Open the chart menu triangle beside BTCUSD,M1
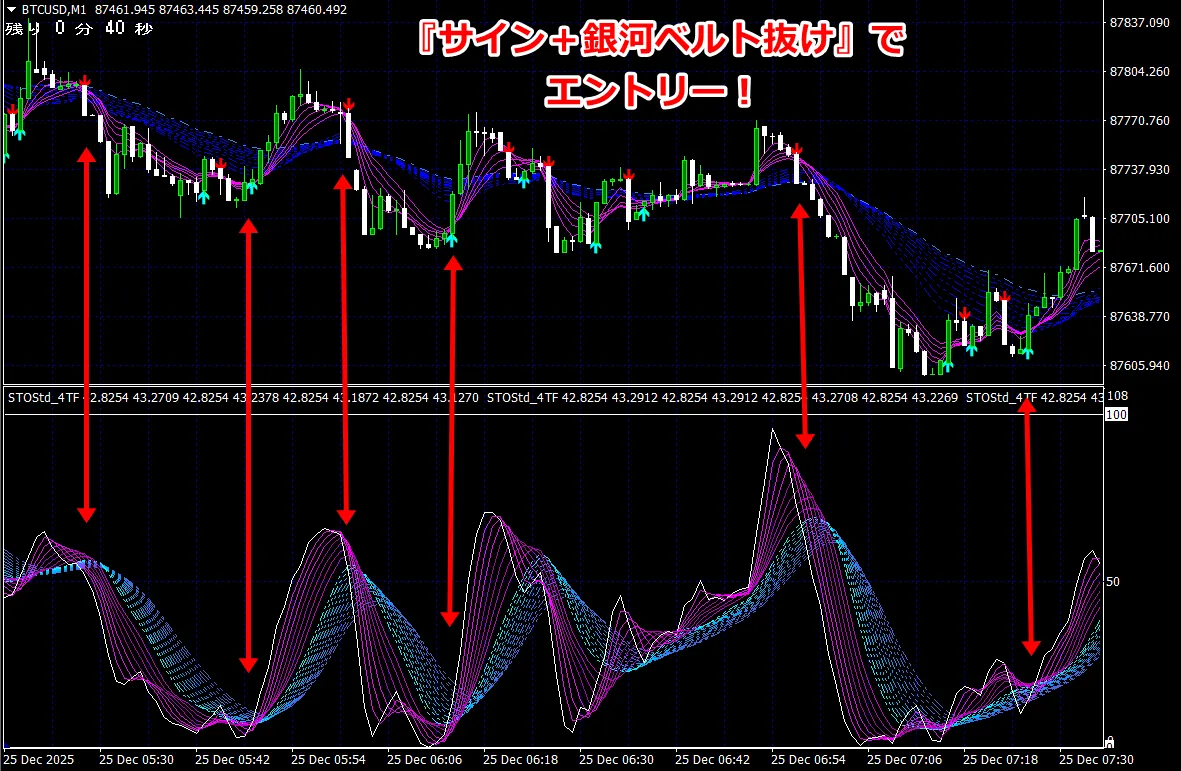 11,10
